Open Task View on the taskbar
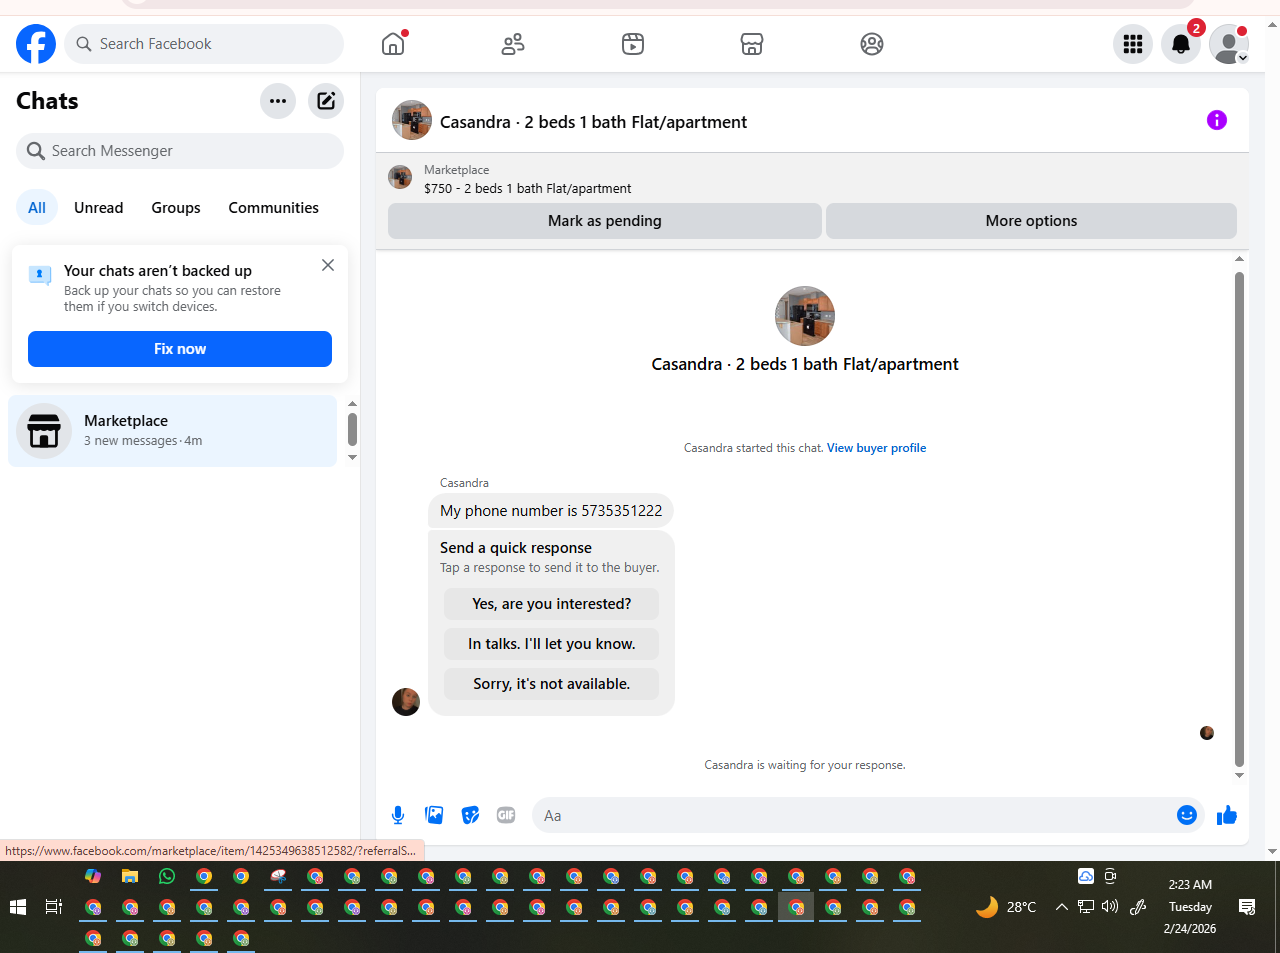 click(54, 907)
